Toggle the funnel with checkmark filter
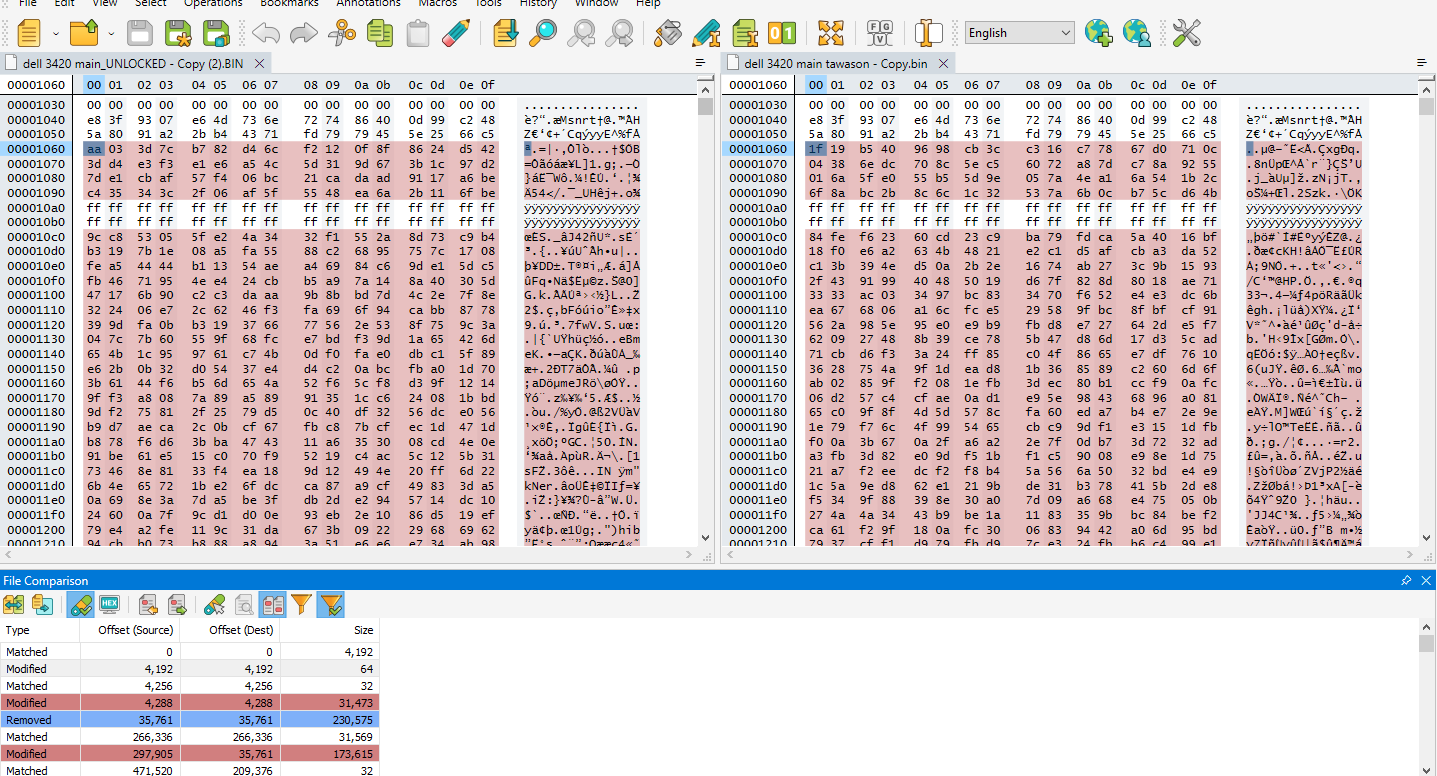Image resolution: width=1437 pixels, height=776 pixels. coord(331,604)
